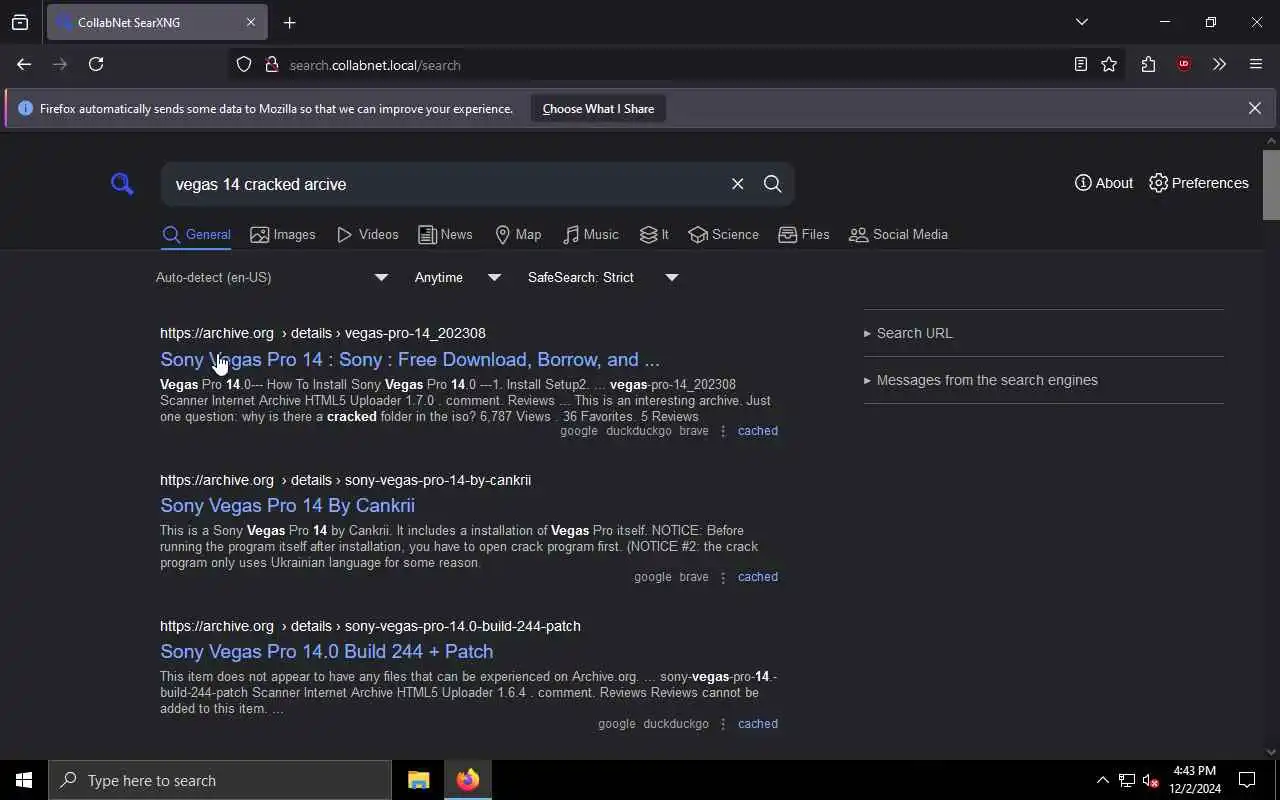Open the menu dots beside Cankrii result's cached link
The height and width of the screenshot is (800, 1280).
tap(723, 577)
